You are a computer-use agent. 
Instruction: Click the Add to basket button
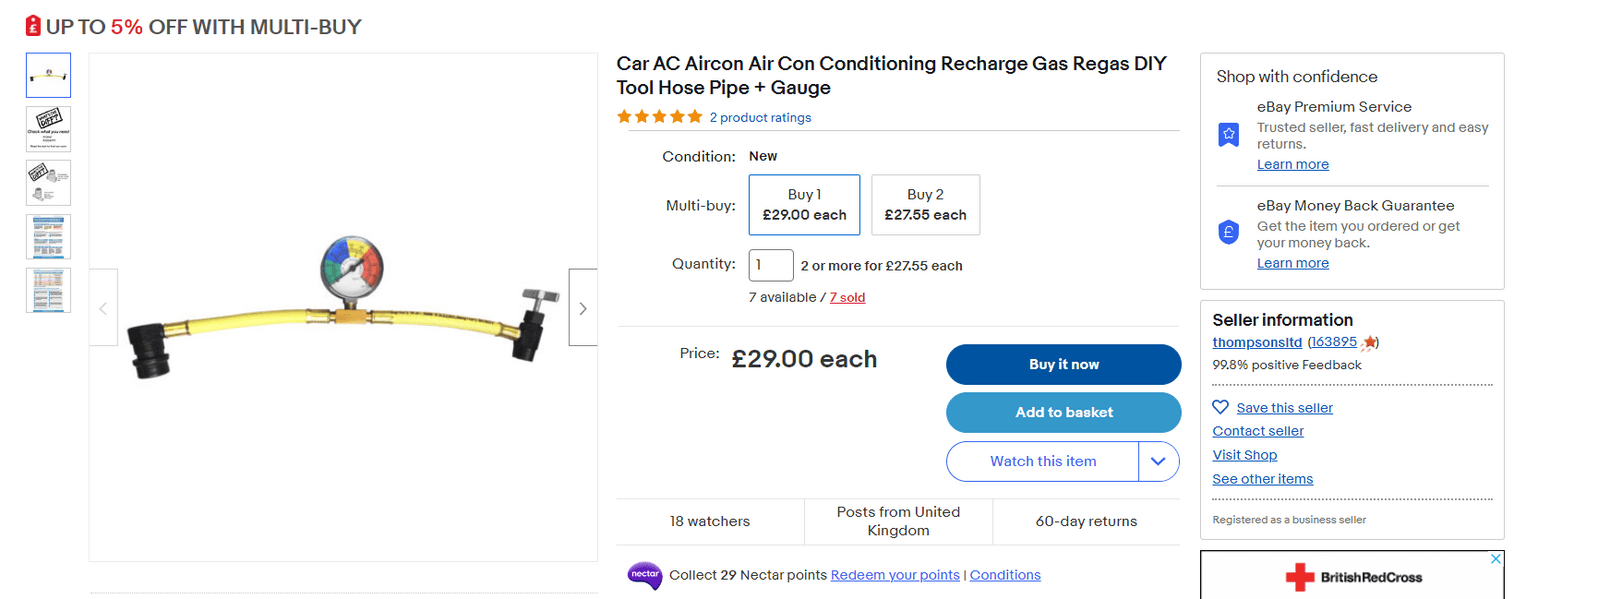click(x=1063, y=412)
